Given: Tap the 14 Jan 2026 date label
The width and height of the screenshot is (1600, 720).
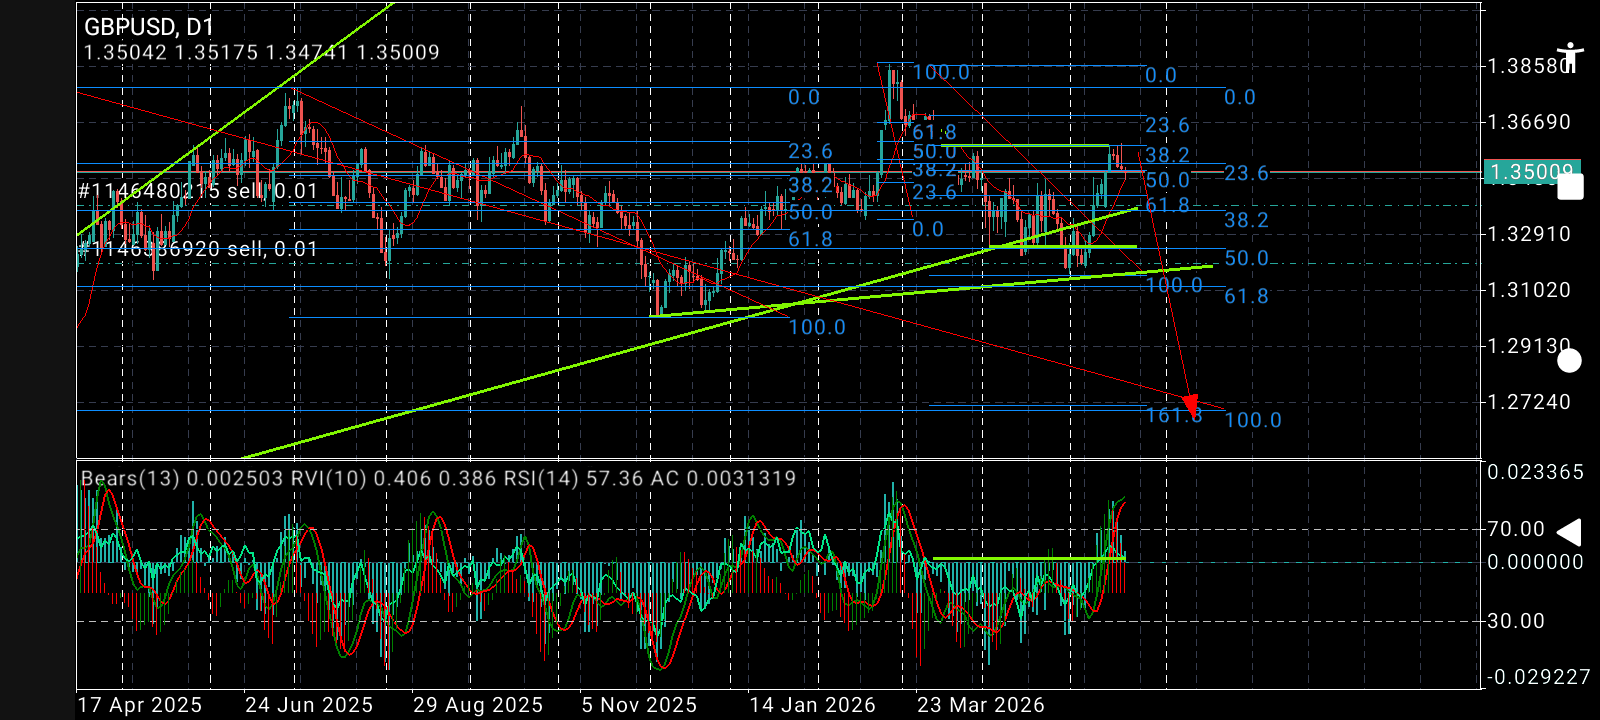Looking at the screenshot, I should click(x=813, y=705).
